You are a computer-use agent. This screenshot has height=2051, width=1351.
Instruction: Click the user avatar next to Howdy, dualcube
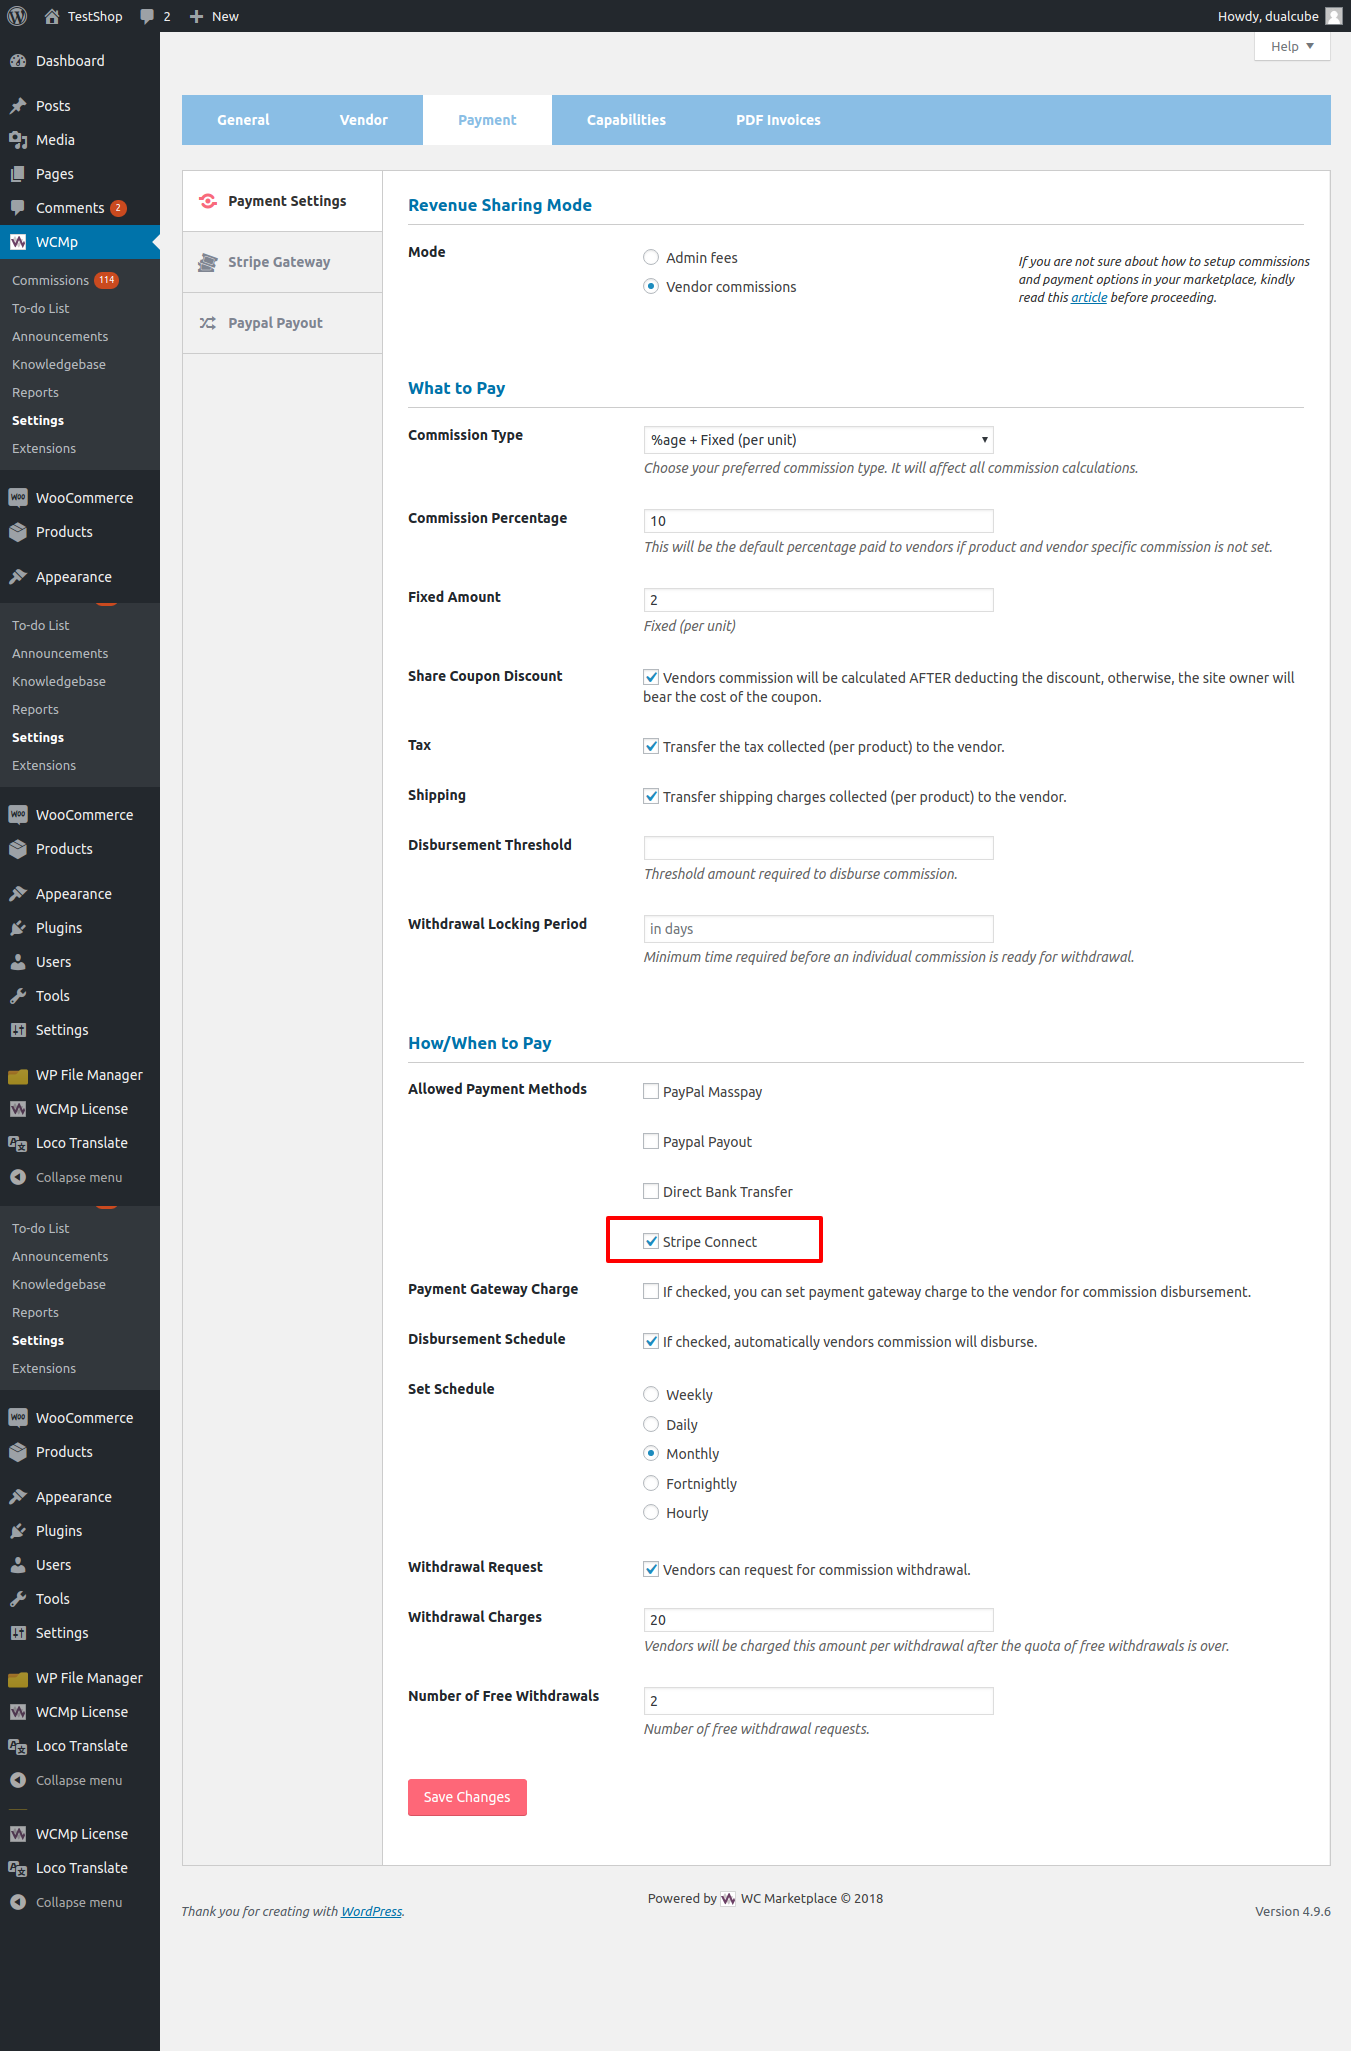pyautogui.click(x=1334, y=16)
